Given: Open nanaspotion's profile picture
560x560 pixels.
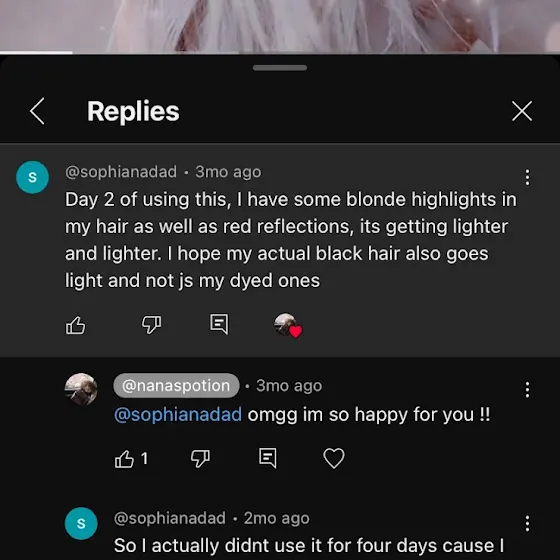Looking at the screenshot, I should [x=81, y=390].
